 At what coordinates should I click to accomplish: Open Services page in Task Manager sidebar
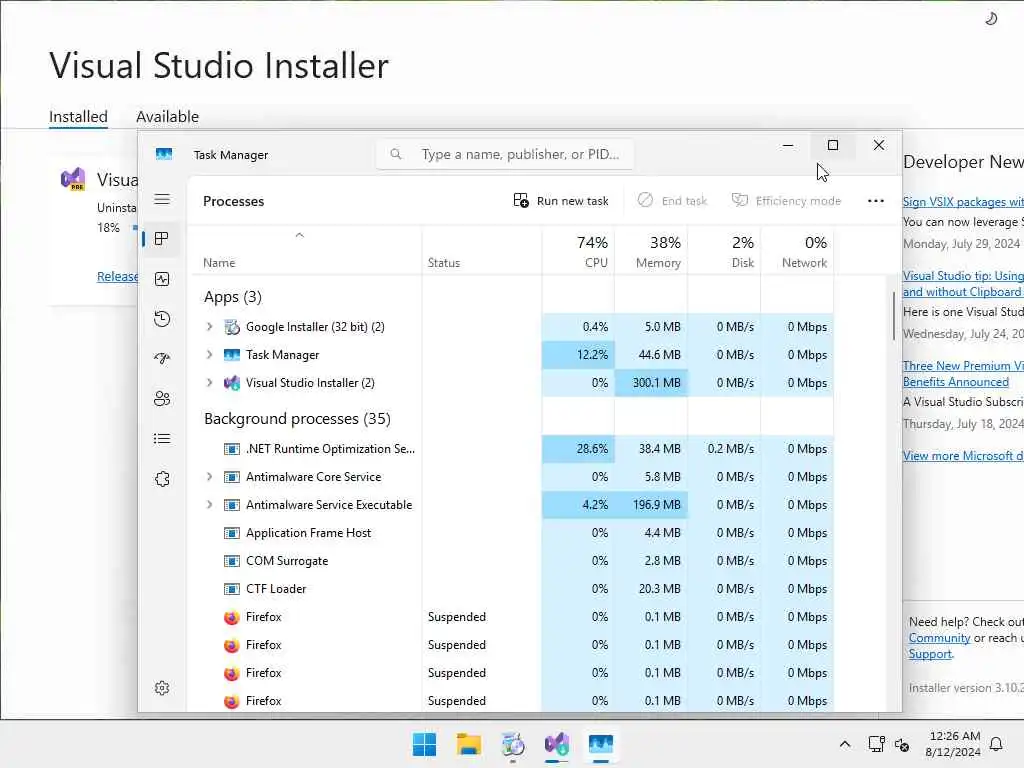coord(162,479)
